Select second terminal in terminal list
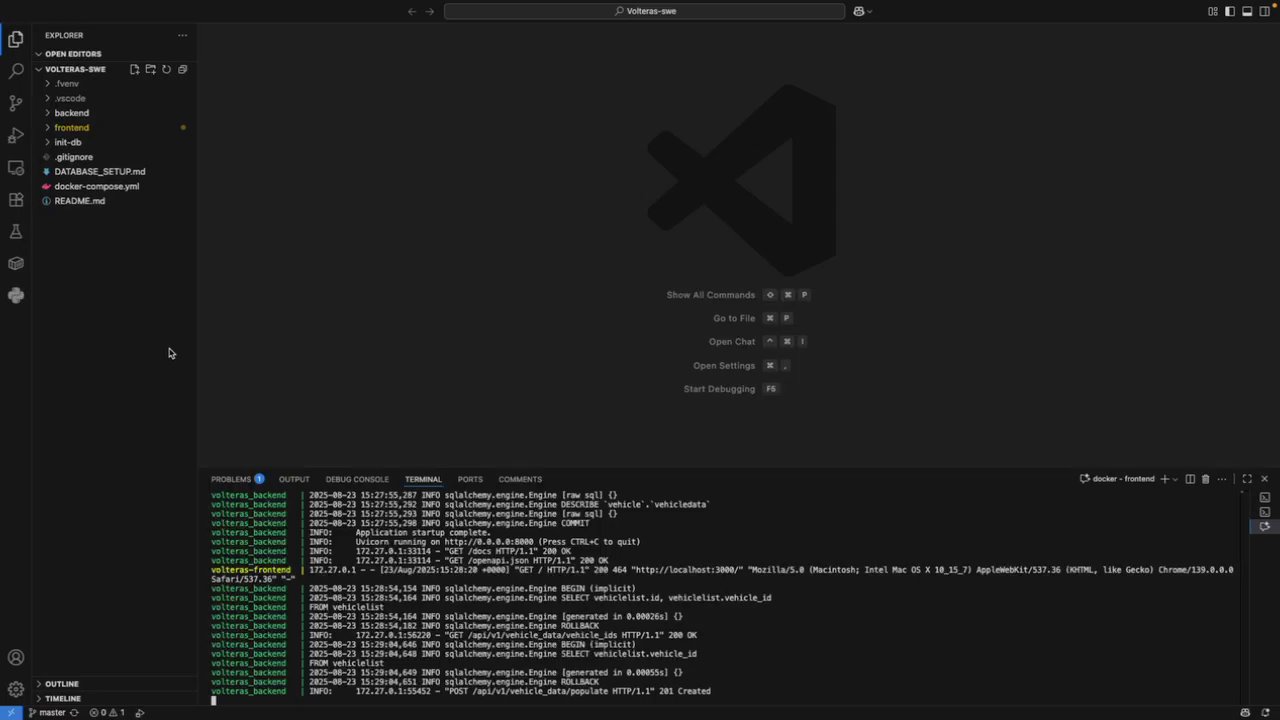 coord(1265,512)
